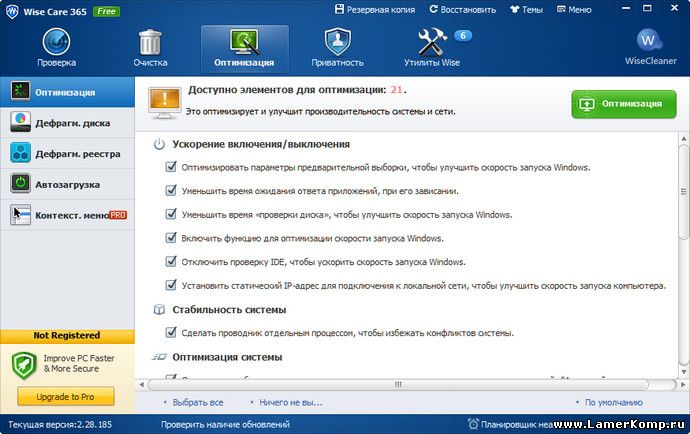Close the Wise Care 365 window
Viewport: 690px width, 434px height.
674,8
